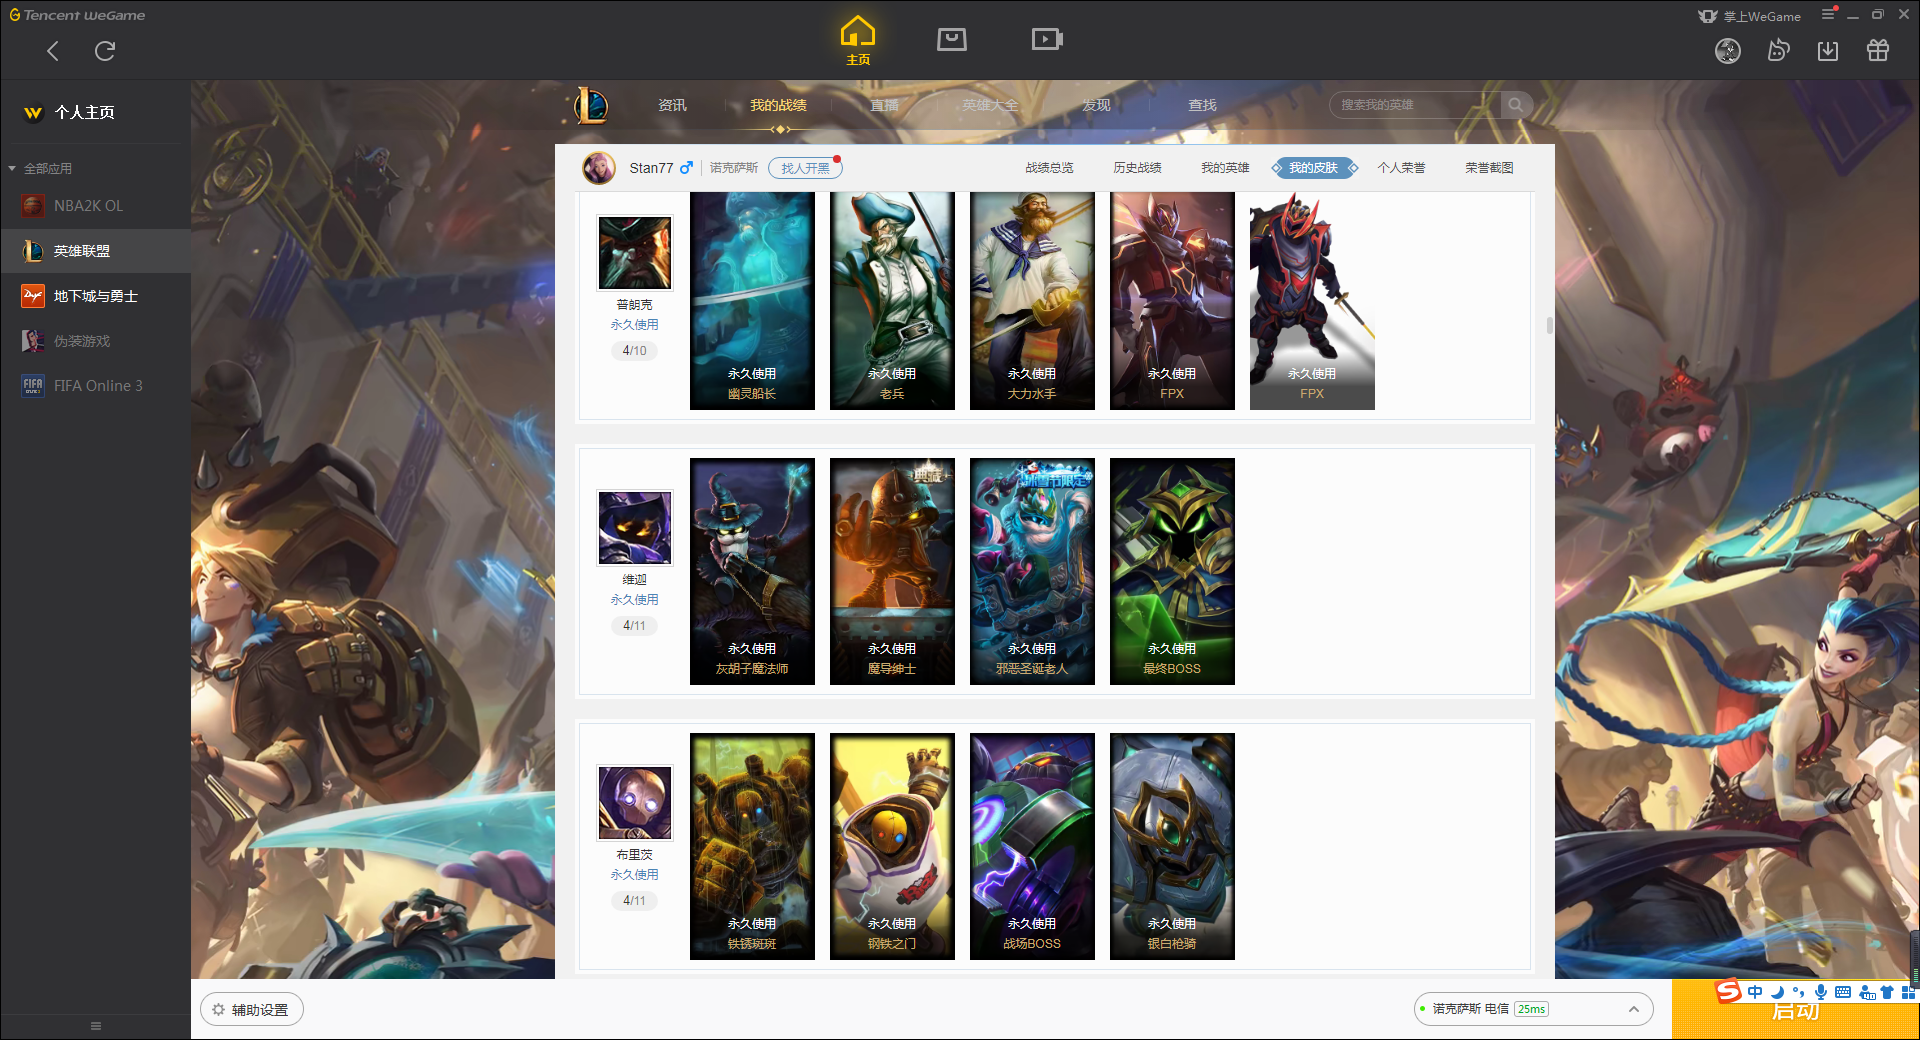Open the download manager icon
Image resolution: width=1920 pixels, height=1040 pixels.
(1828, 51)
